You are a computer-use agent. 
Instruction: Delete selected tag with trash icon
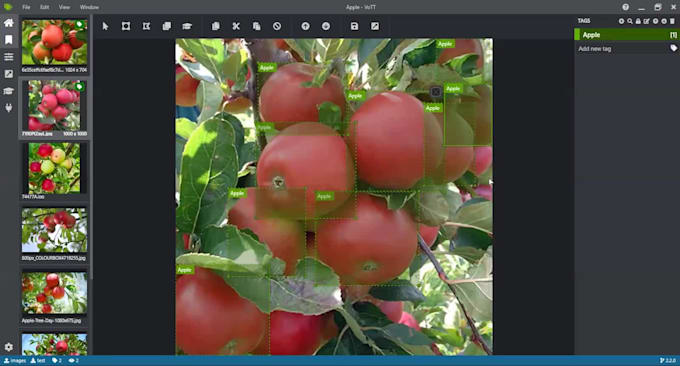(x=672, y=21)
